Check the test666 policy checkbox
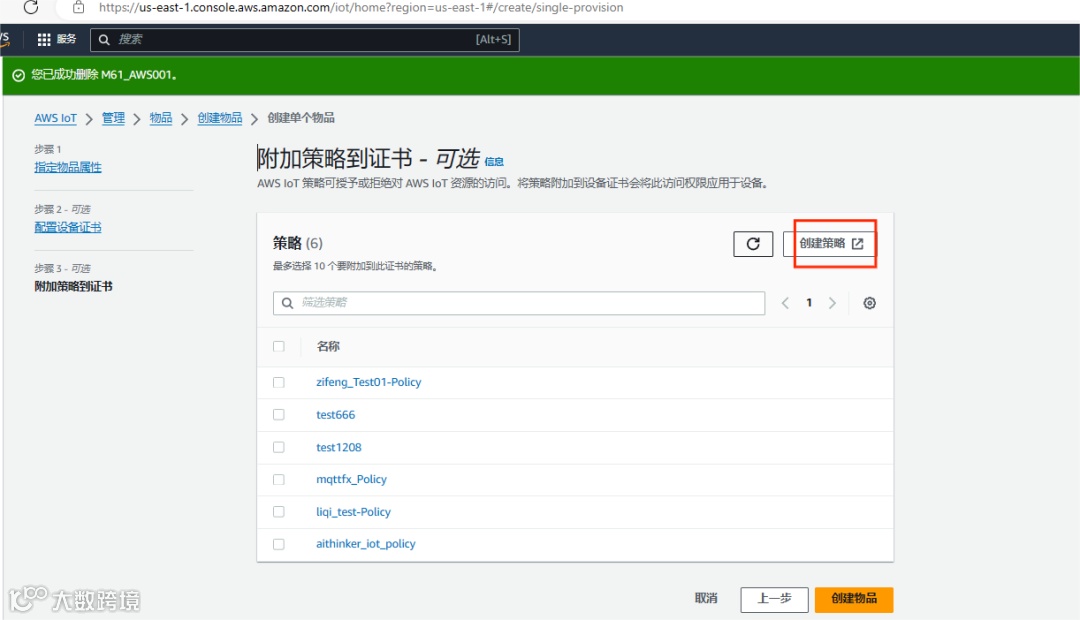This screenshot has width=1080, height=620. click(x=278, y=415)
